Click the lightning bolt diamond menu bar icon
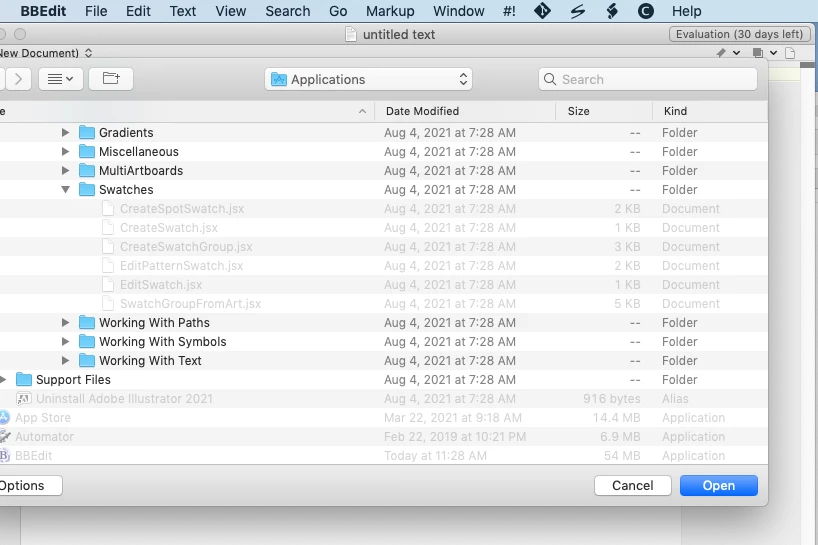 click(x=612, y=11)
